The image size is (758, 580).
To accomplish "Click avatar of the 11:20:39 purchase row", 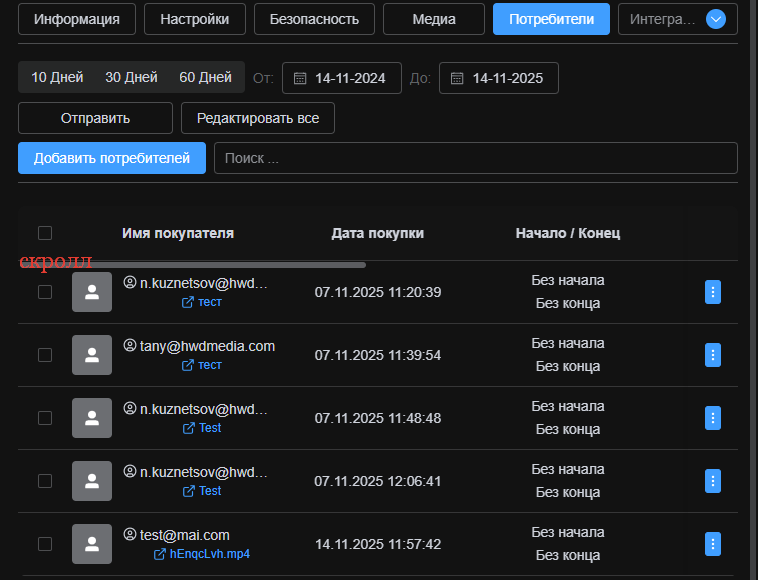I will (x=92, y=292).
